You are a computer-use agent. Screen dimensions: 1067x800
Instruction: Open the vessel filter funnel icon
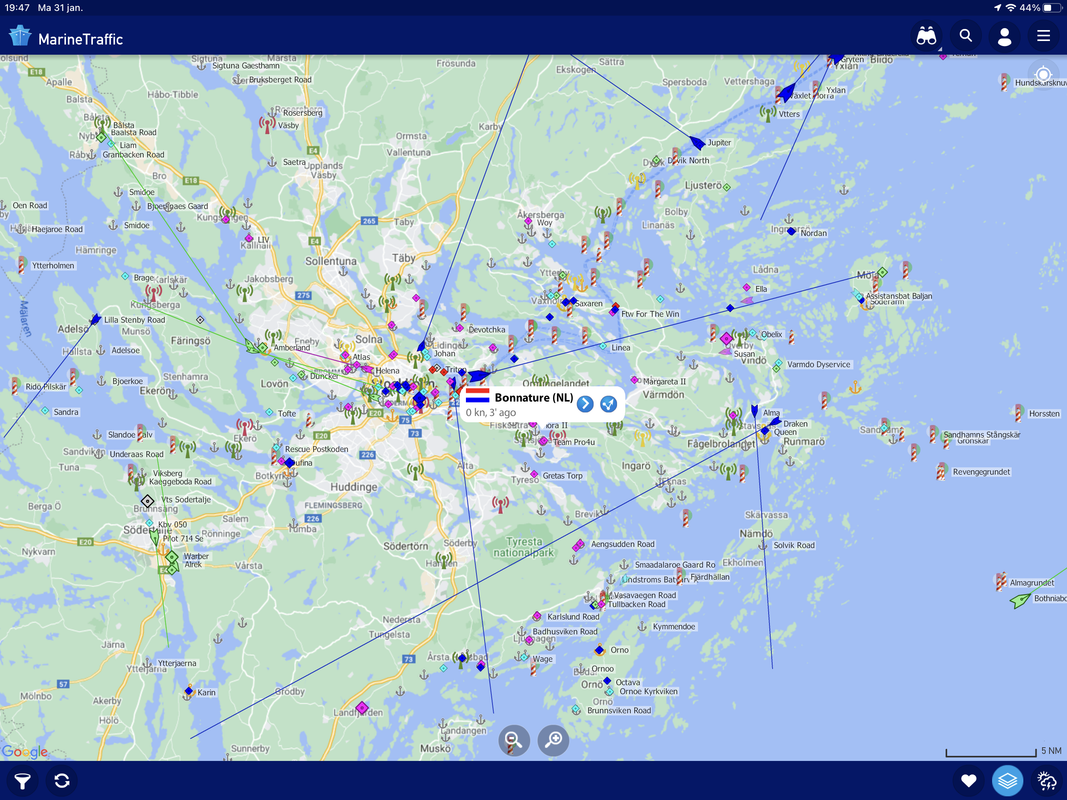(22, 781)
